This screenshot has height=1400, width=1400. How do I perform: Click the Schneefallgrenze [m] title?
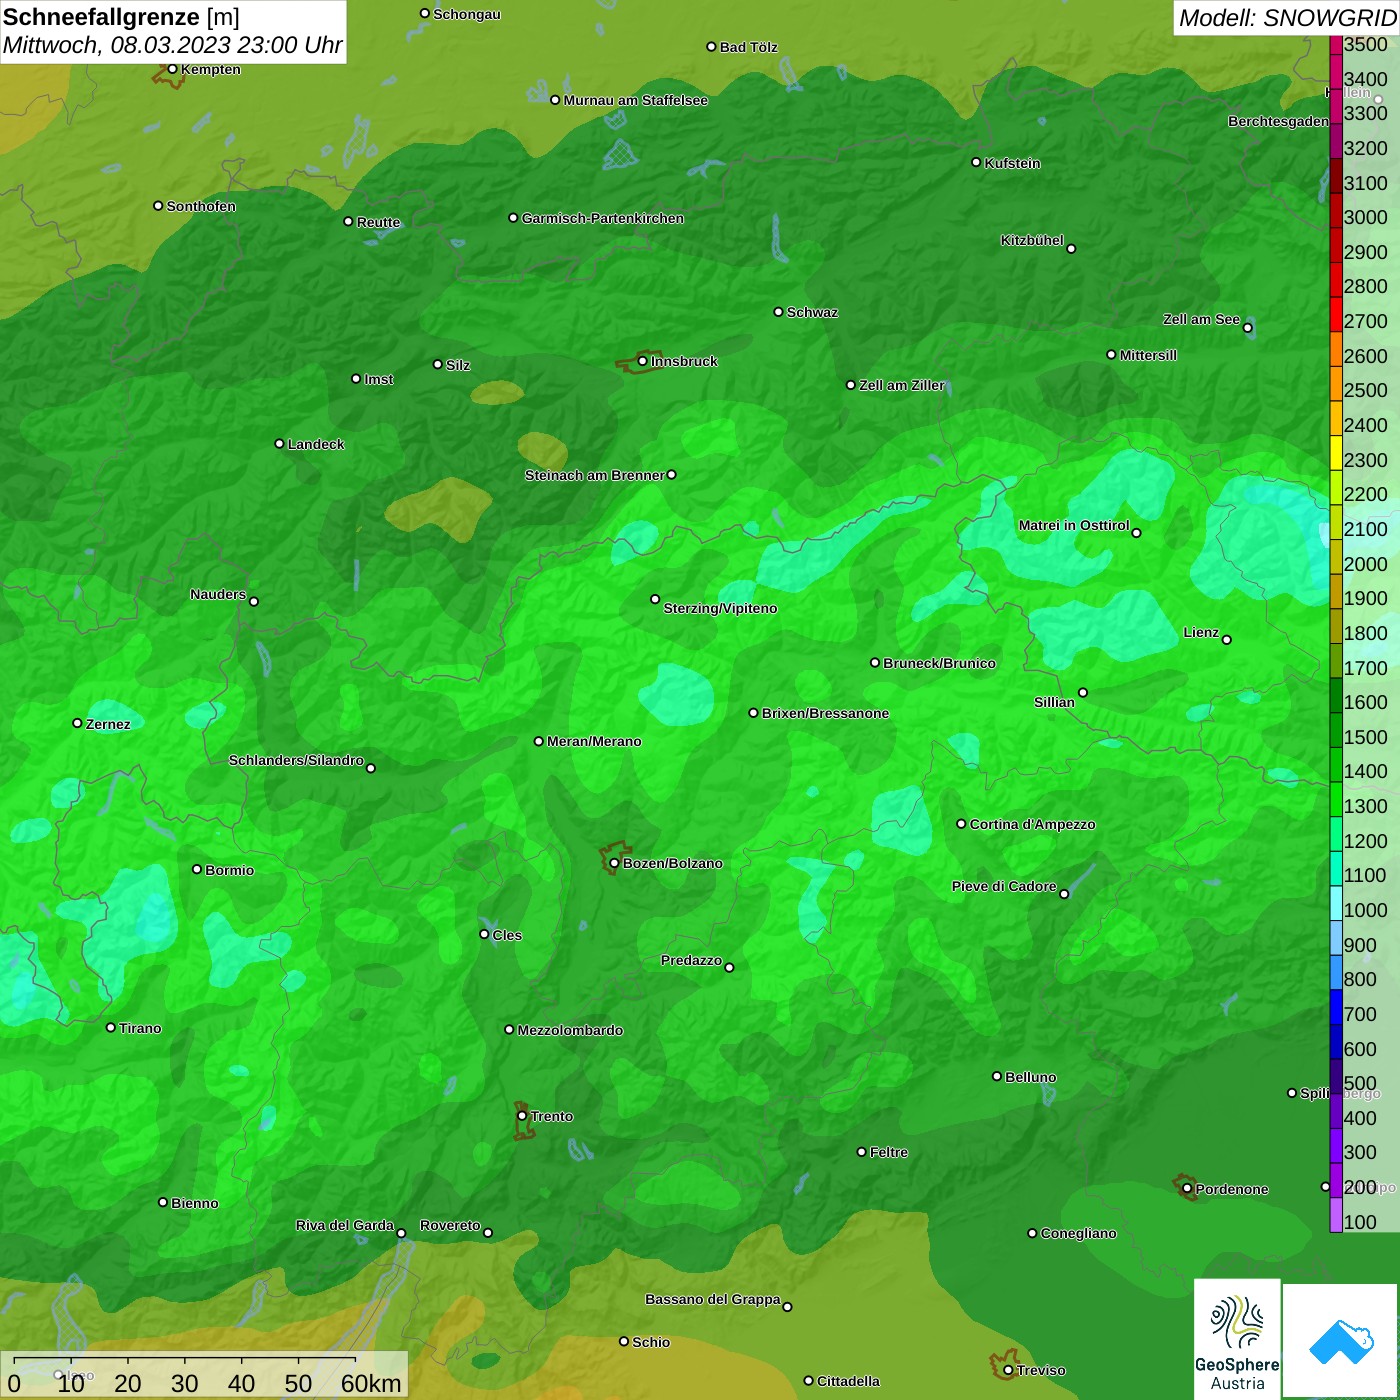tap(121, 17)
